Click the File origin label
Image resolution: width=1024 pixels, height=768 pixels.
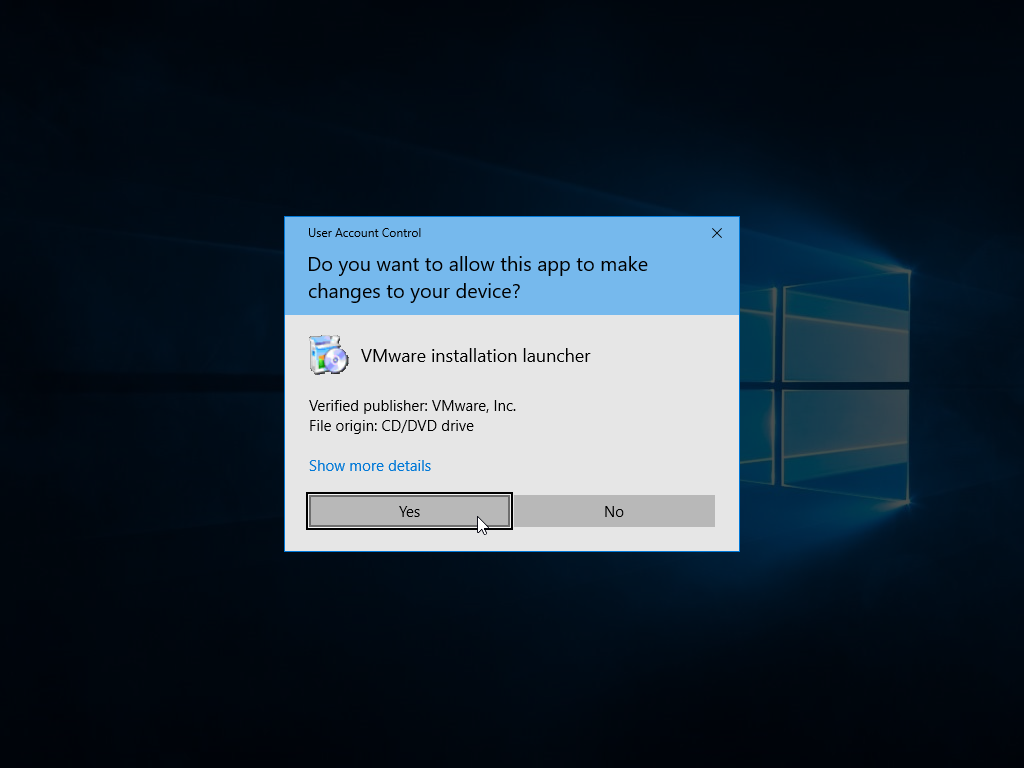pyautogui.click(x=343, y=426)
